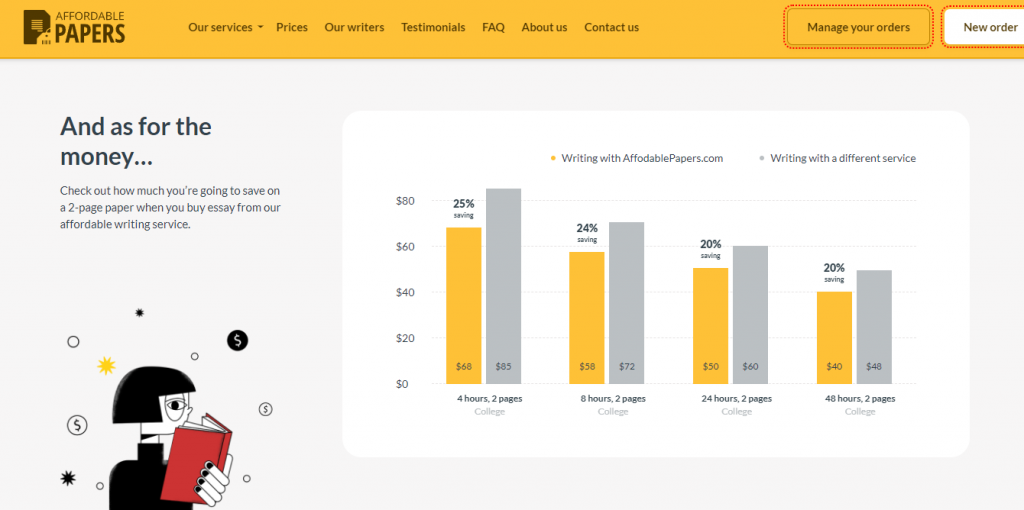Click the $0 y-axis label
The width and height of the screenshot is (1024, 510).
pyautogui.click(x=402, y=384)
